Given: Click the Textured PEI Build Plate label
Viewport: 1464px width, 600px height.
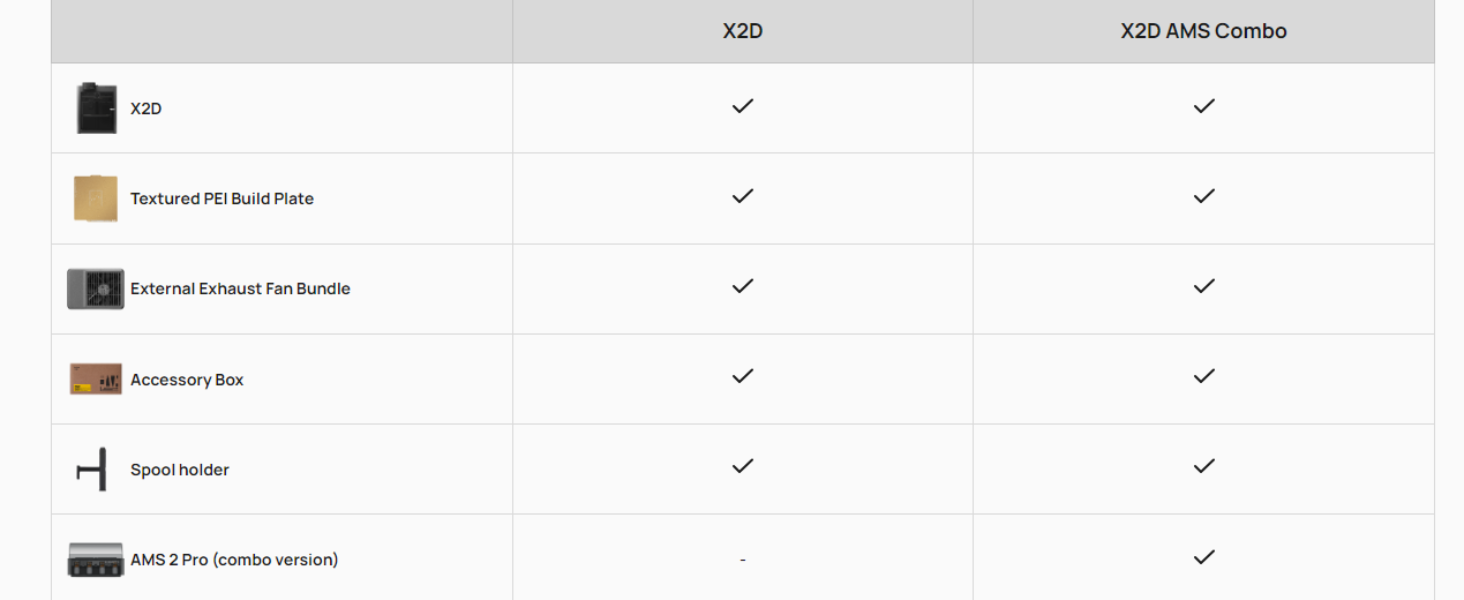Looking at the screenshot, I should point(222,198).
